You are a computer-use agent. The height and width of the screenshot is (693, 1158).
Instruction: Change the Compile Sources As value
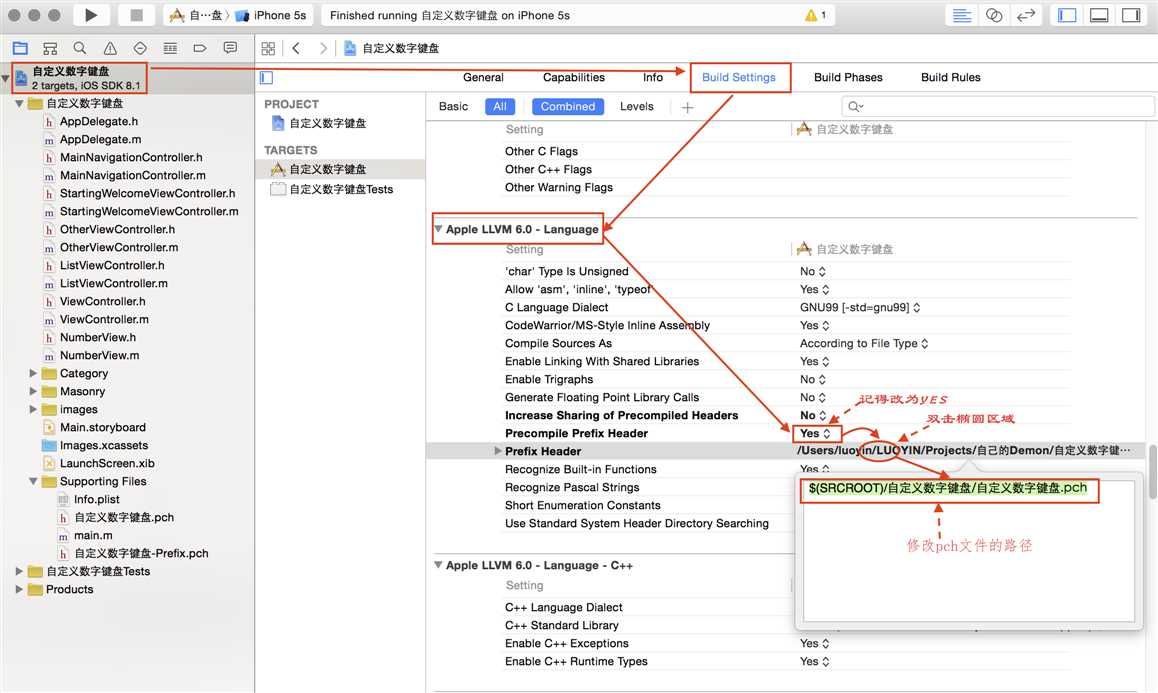864,344
